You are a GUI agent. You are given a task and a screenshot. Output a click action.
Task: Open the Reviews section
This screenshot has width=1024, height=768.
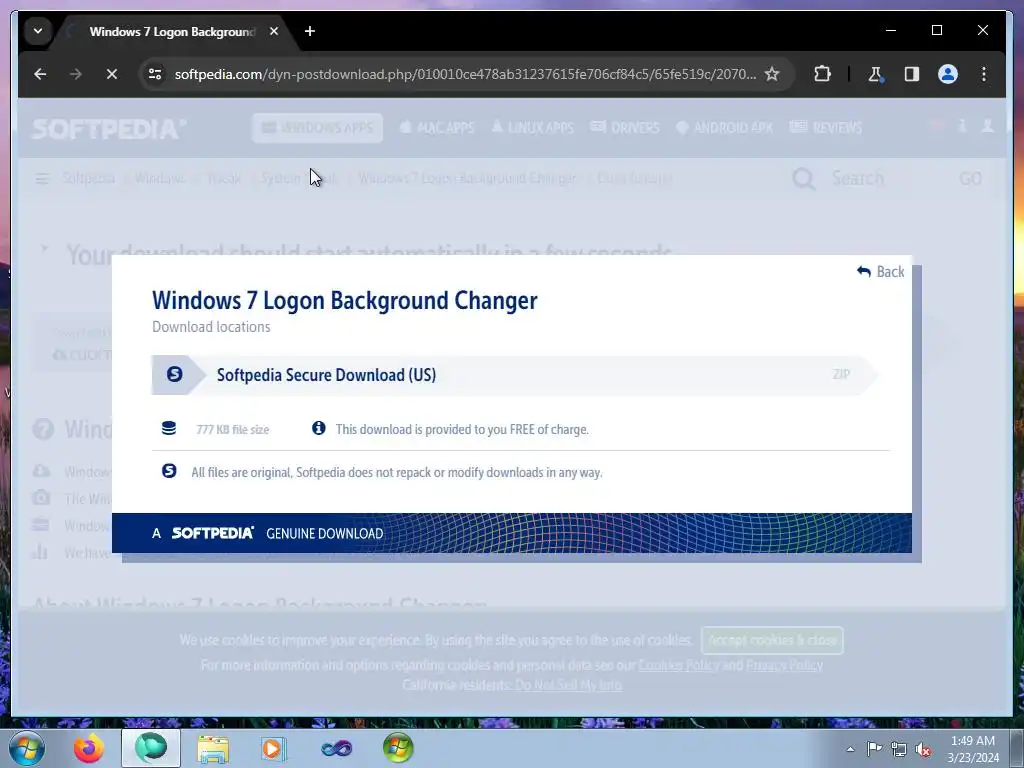click(826, 128)
